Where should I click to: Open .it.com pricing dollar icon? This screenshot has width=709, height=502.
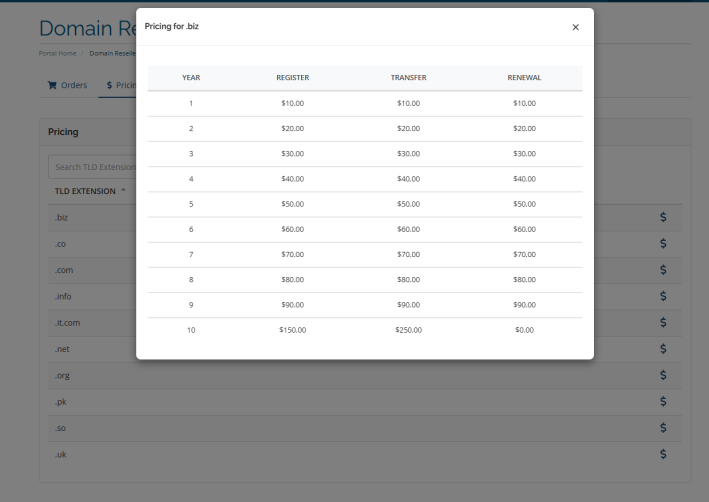pos(663,322)
